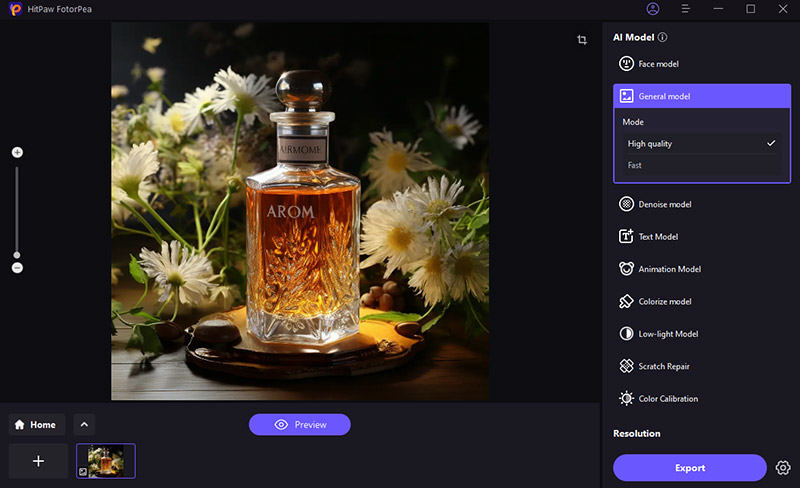Click the Color Calibration sun icon
This screenshot has height=488, width=800.
tap(626, 399)
